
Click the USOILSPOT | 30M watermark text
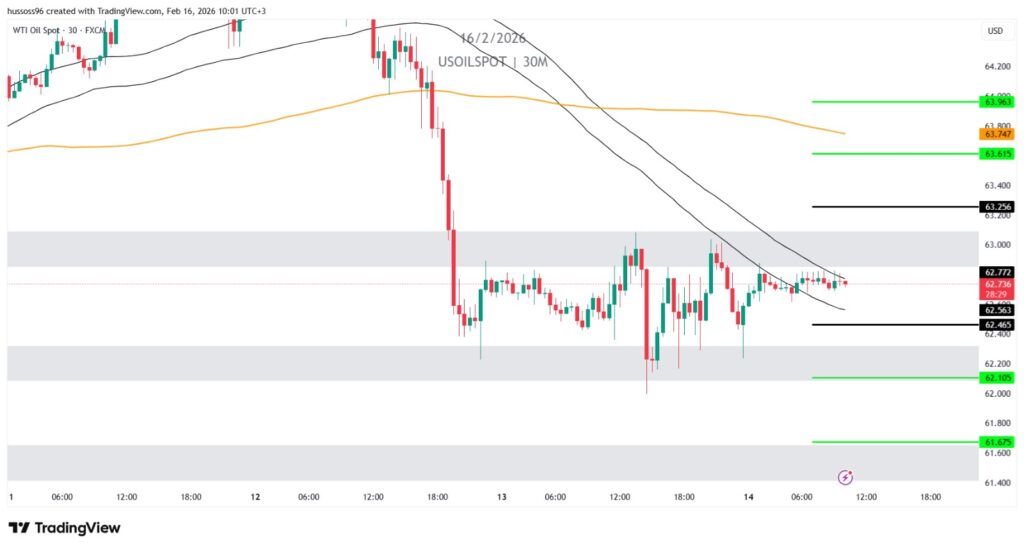click(x=493, y=62)
